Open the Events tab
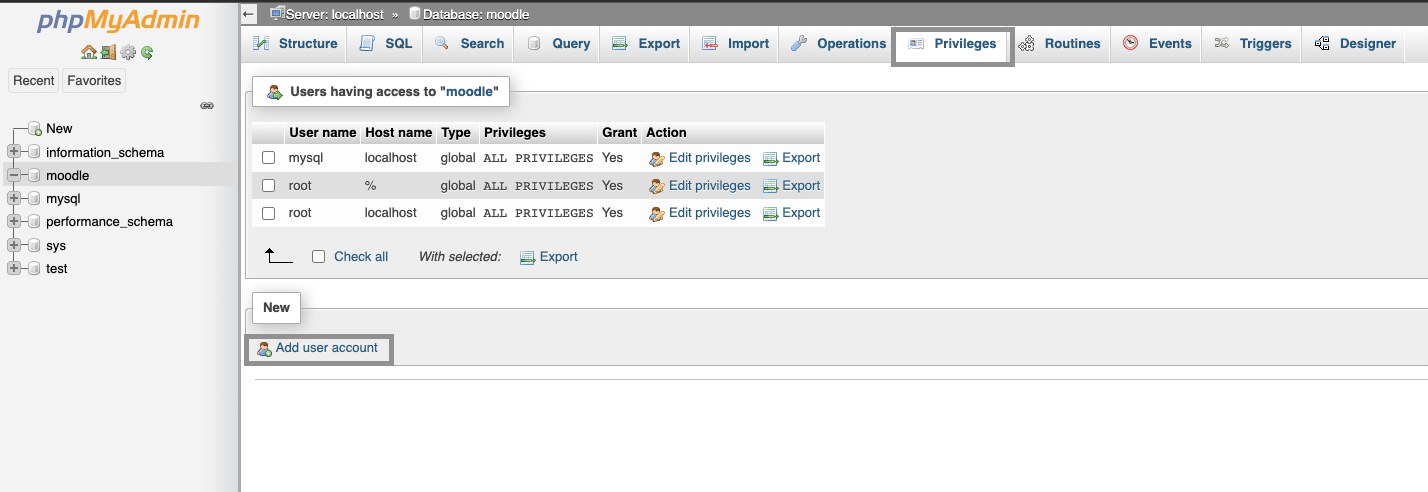The image size is (1428, 492). click(x=1157, y=44)
